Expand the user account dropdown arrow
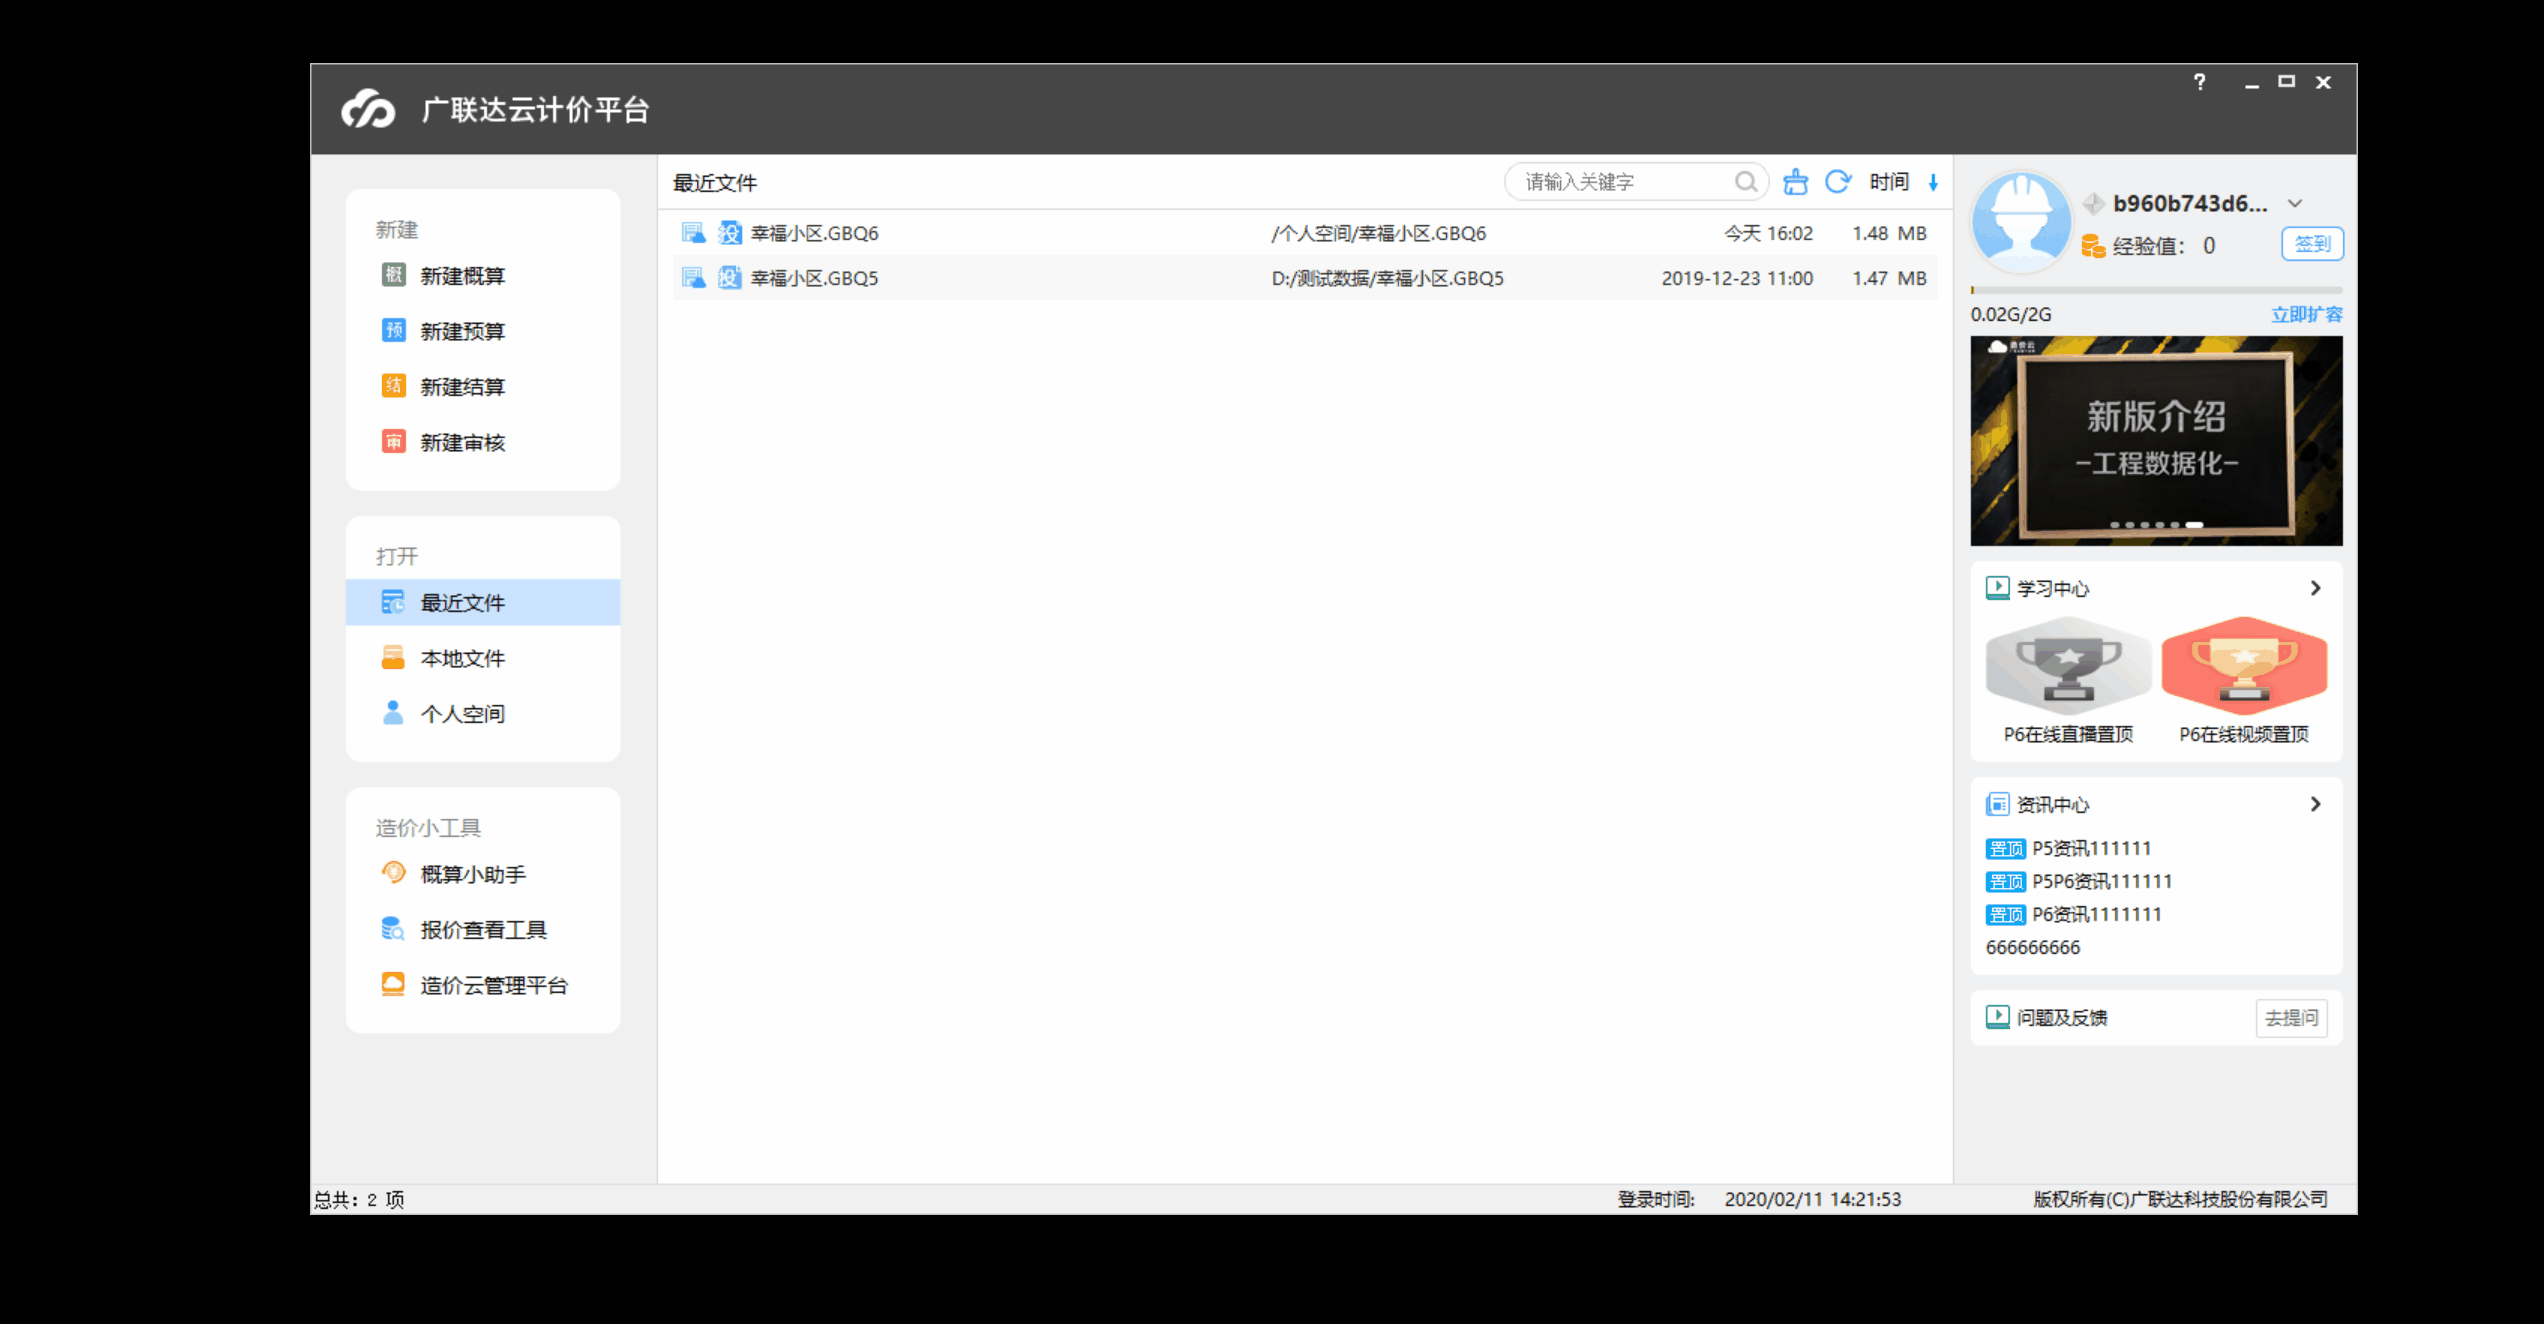Viewport: 2544px width, 1324px height. coord(2295,204)
